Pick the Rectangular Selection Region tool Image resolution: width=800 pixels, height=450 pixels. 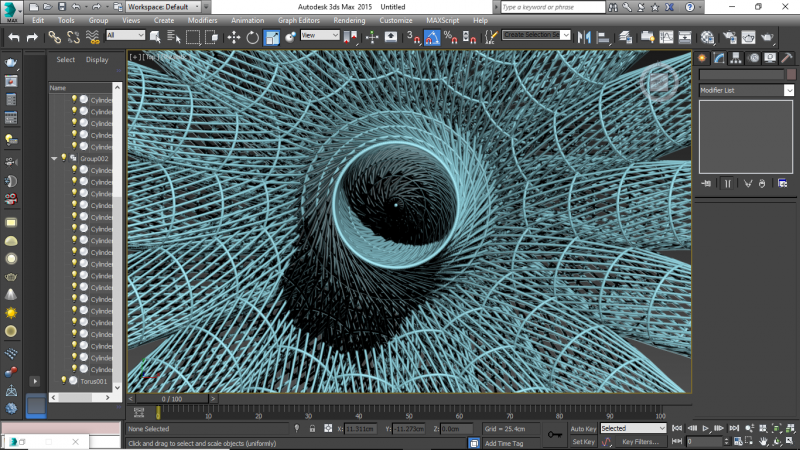(x=192, y=37)
